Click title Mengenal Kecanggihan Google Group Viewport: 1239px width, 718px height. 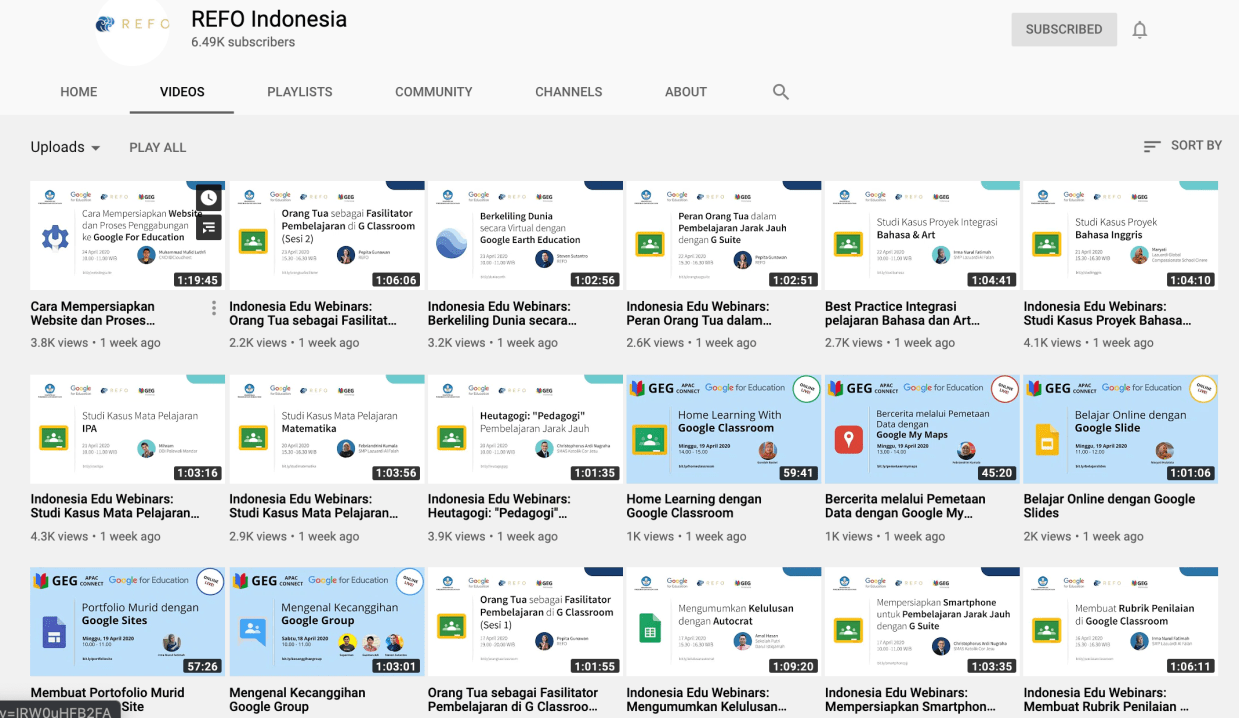click(x=297, y=699)
